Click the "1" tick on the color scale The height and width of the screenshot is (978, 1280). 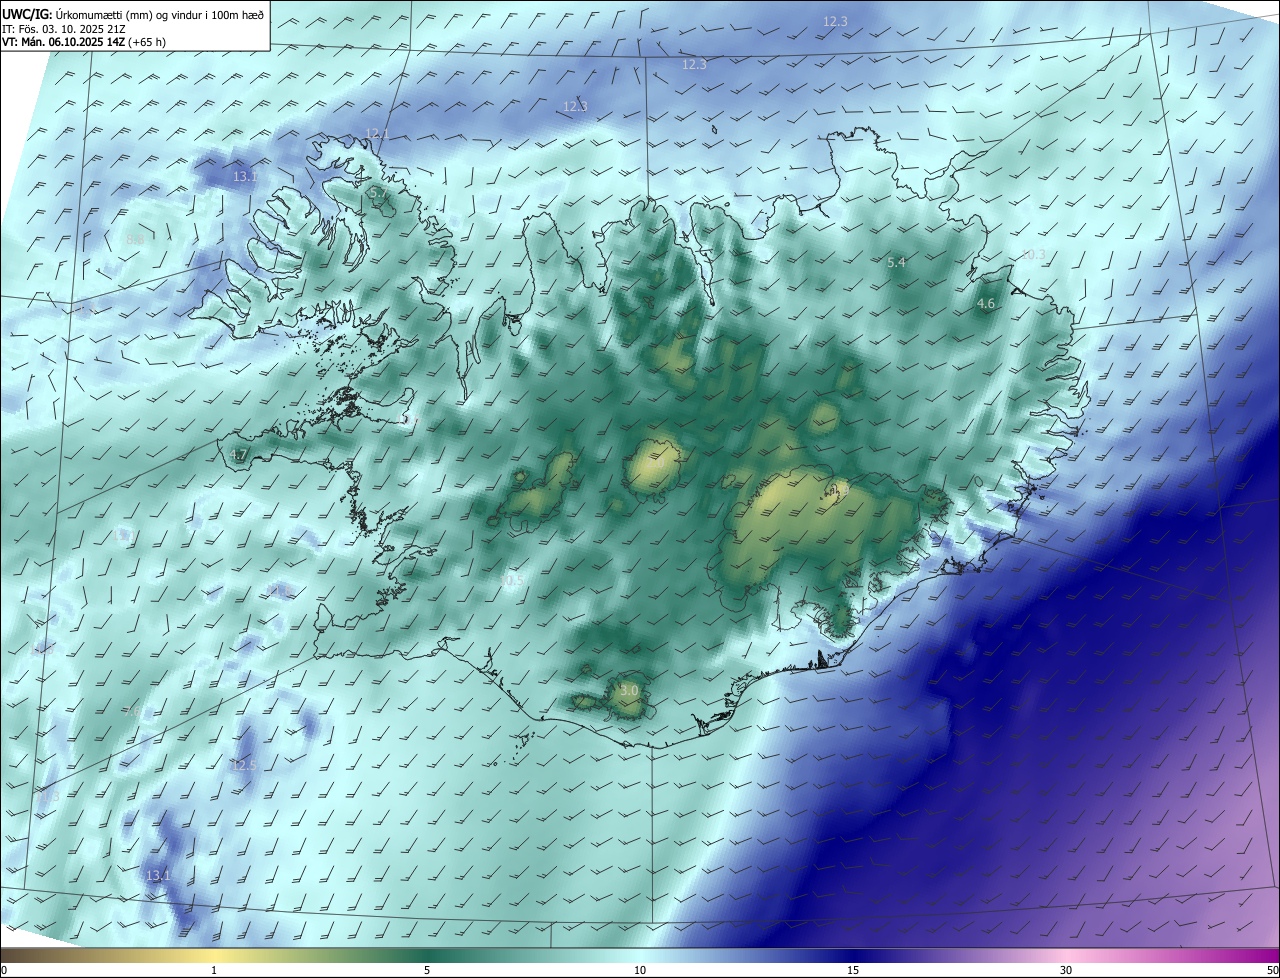[x=214, y=970]
